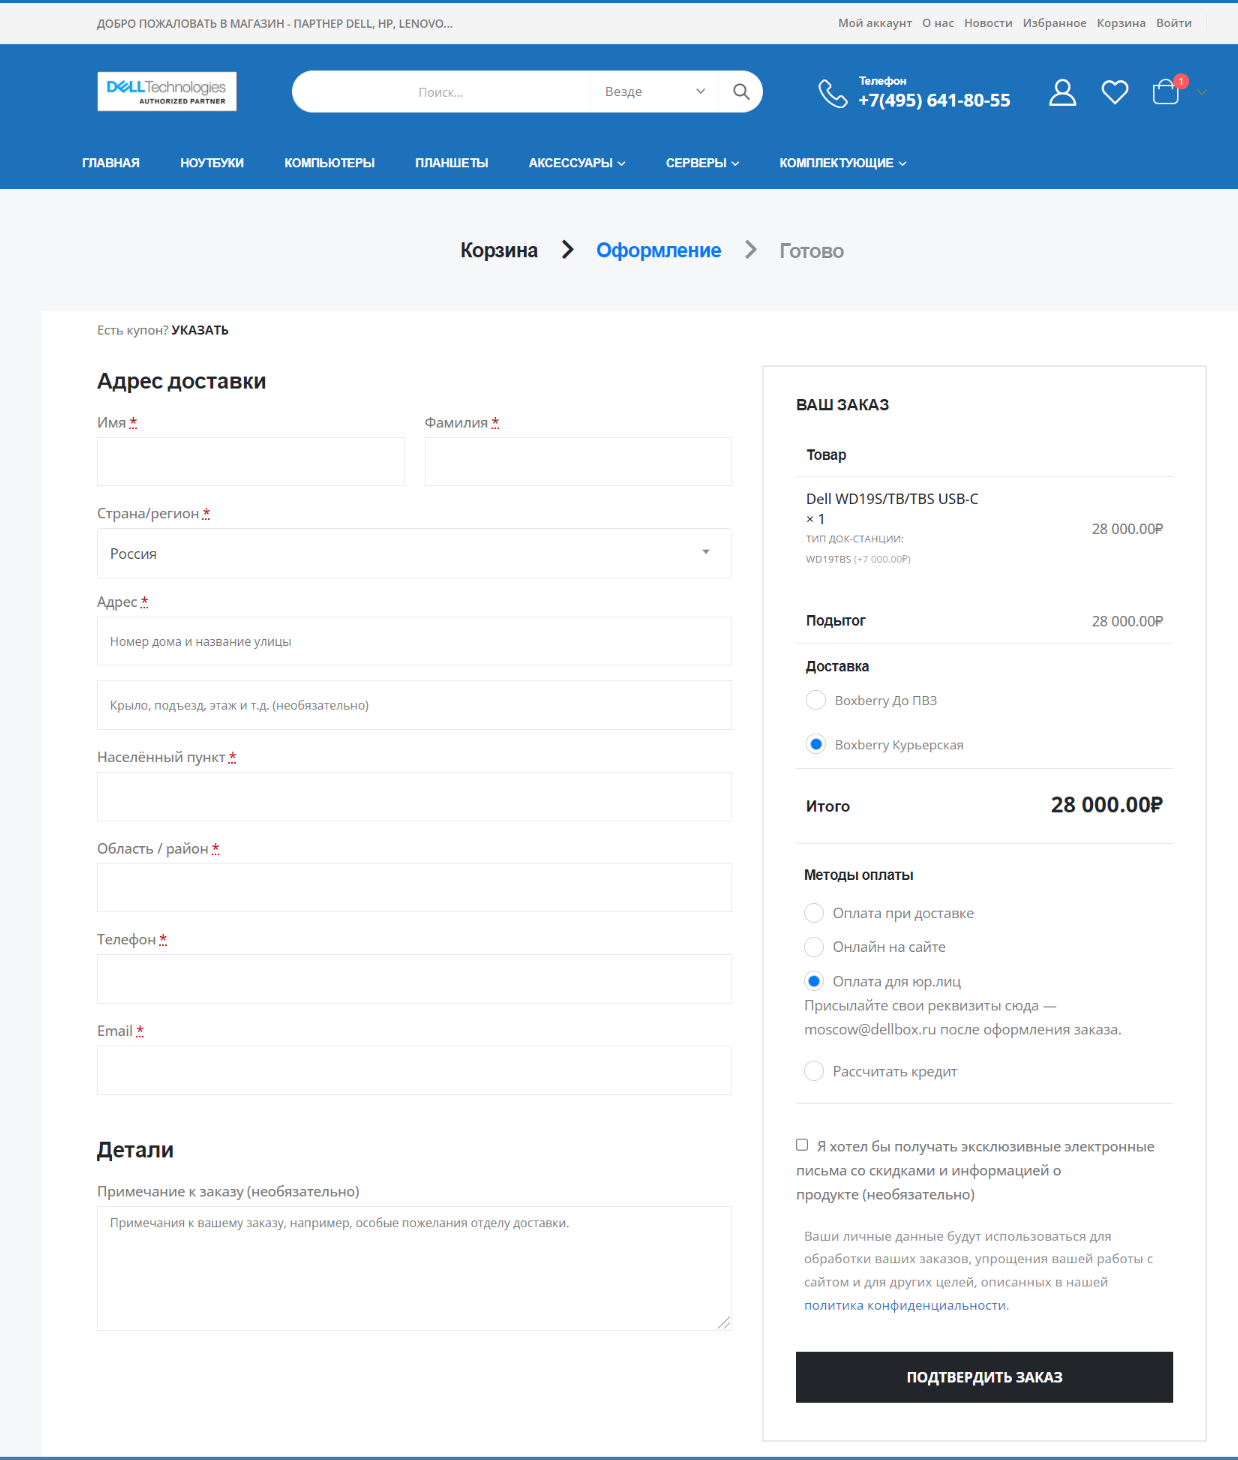
Task: Focus the Населённый пункт field
Action: (x=414, y=797)
